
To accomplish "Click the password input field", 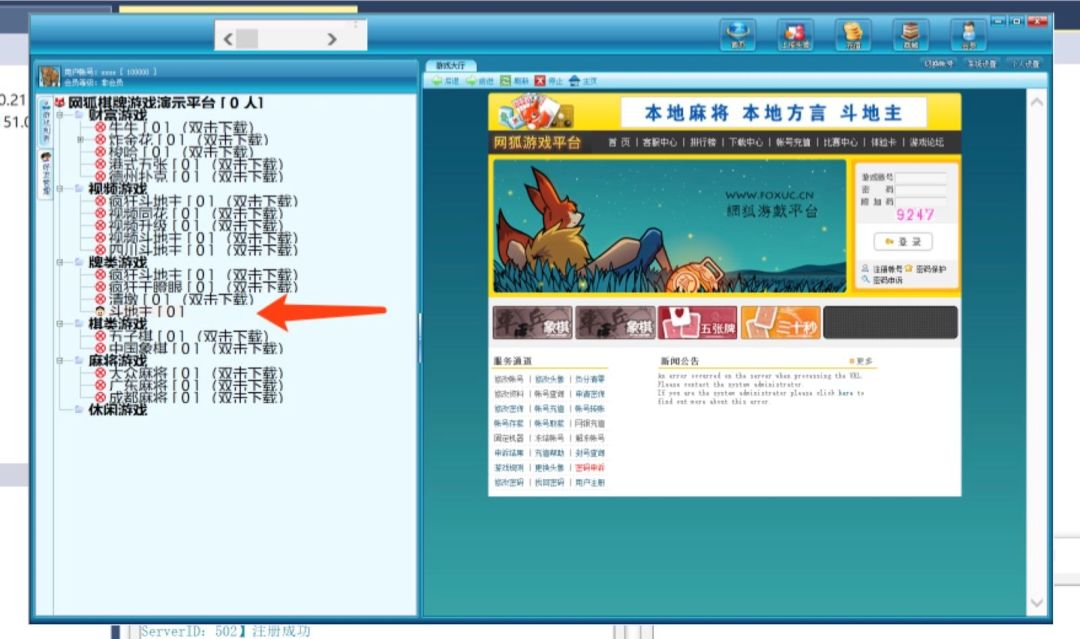I will tap(921, 189).
